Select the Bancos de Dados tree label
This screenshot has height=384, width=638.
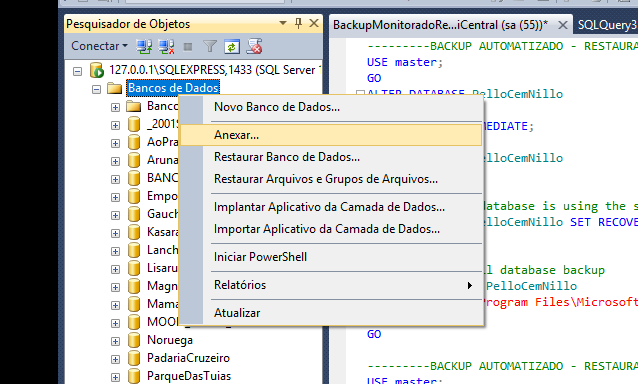[x=173, y=88]
